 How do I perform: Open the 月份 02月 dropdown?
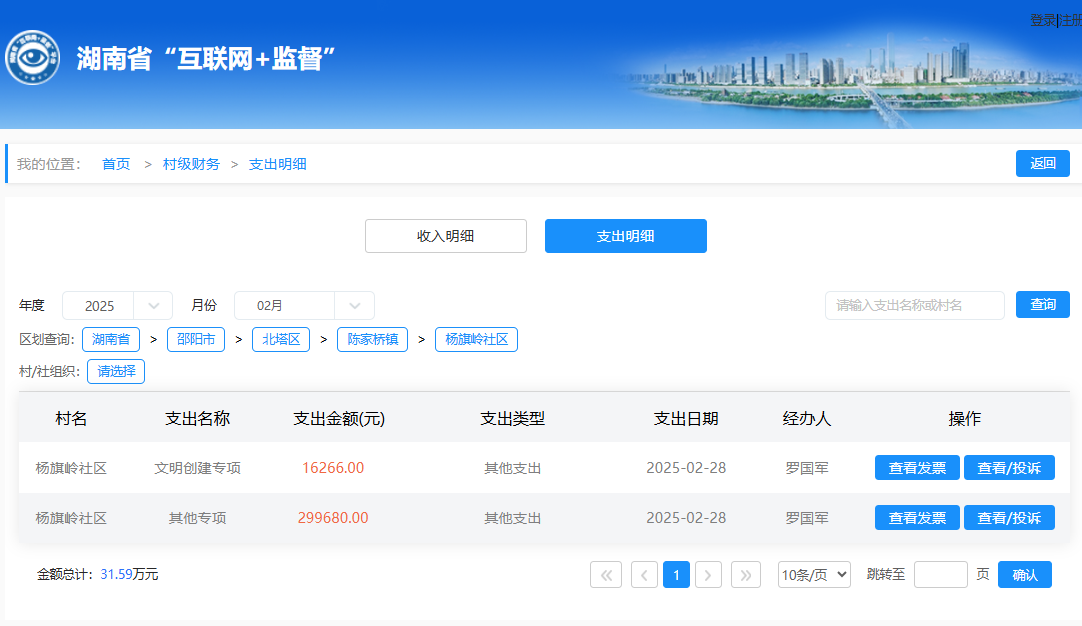click(x=304, y=306)
